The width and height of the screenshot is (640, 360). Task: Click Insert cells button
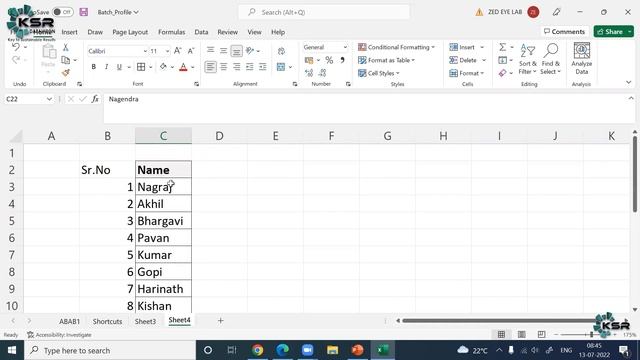[462, 47]
